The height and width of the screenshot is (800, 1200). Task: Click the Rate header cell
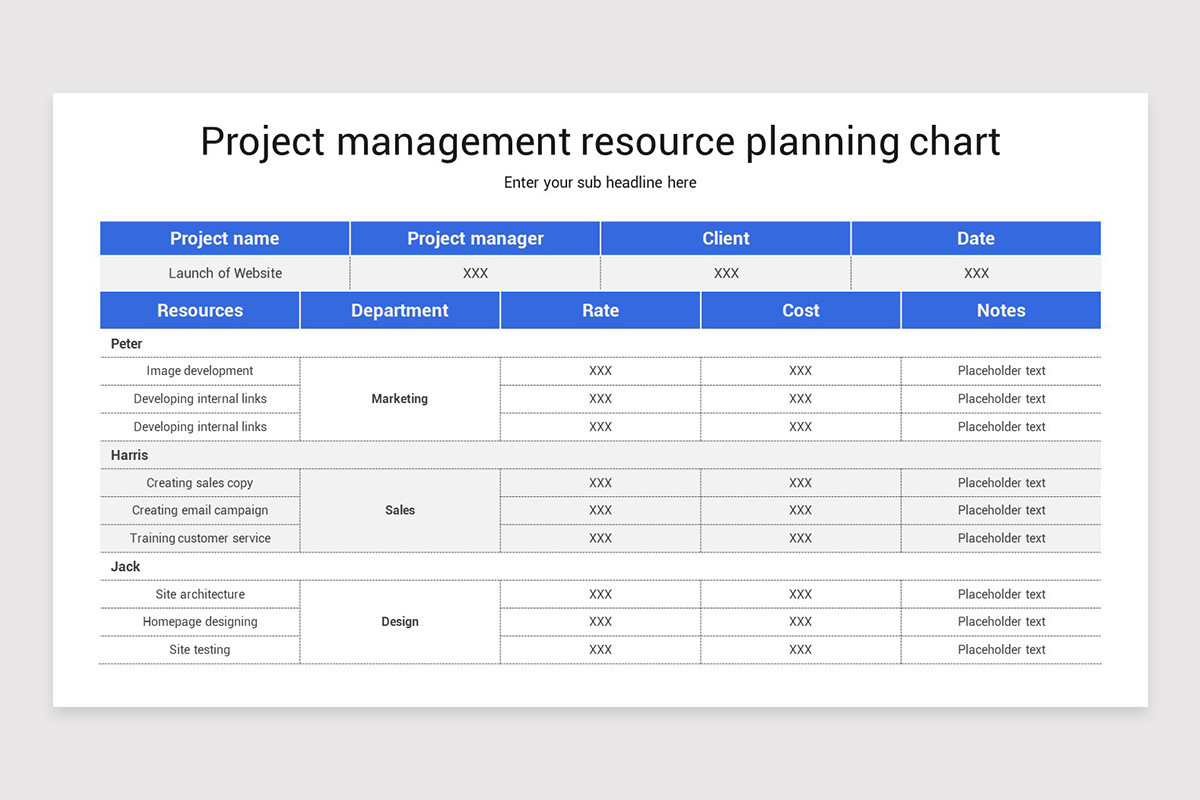(x=600, y=310)
